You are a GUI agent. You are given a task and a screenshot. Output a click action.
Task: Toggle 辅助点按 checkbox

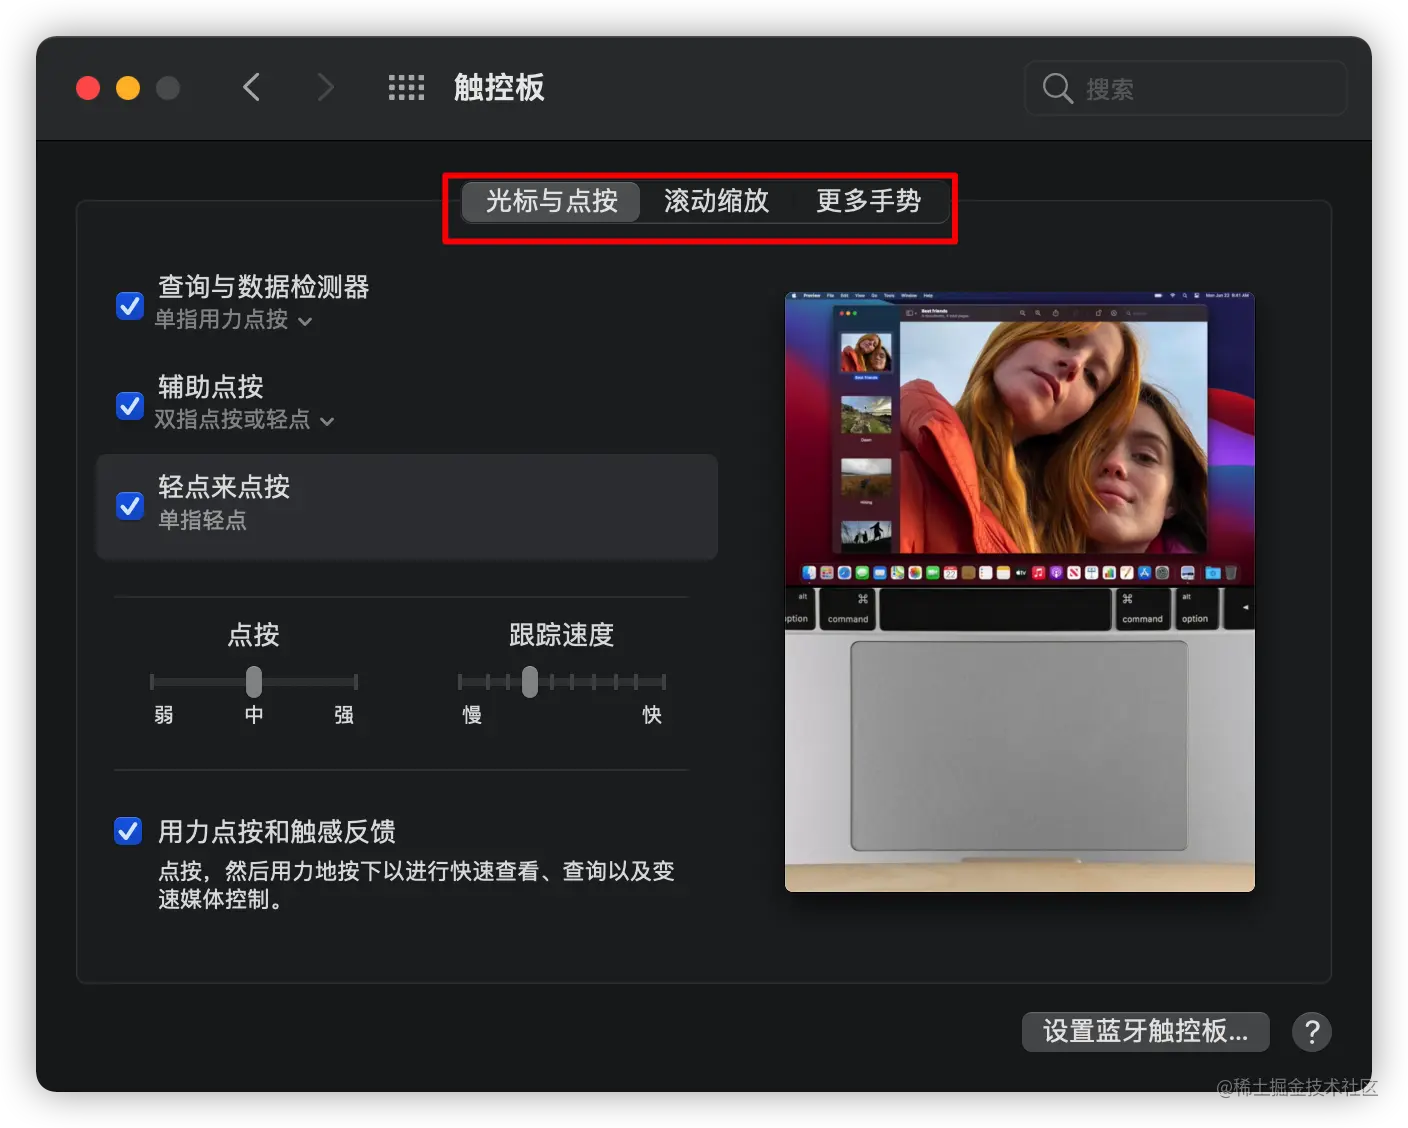[x=130, y=405]
